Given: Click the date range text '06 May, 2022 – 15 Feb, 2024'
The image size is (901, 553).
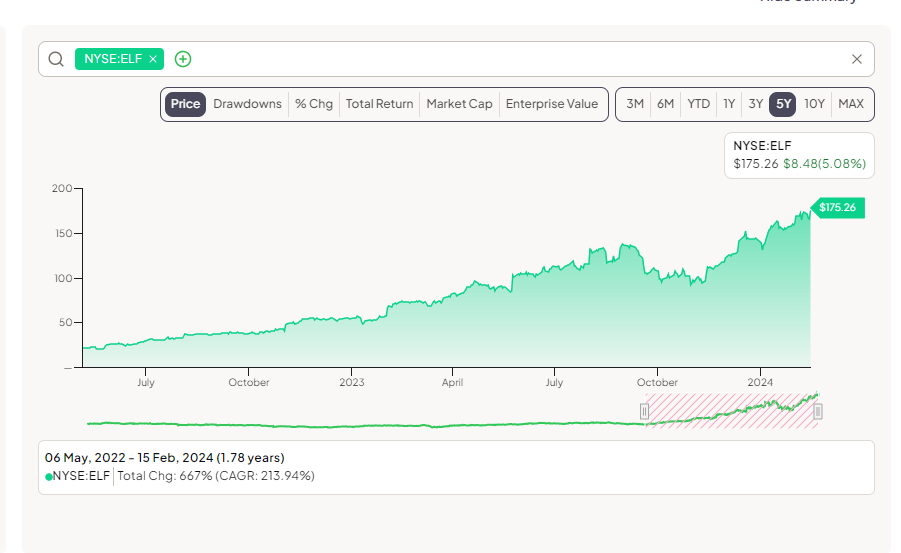Looking at the screenshot, I should [x=129, y=458].
